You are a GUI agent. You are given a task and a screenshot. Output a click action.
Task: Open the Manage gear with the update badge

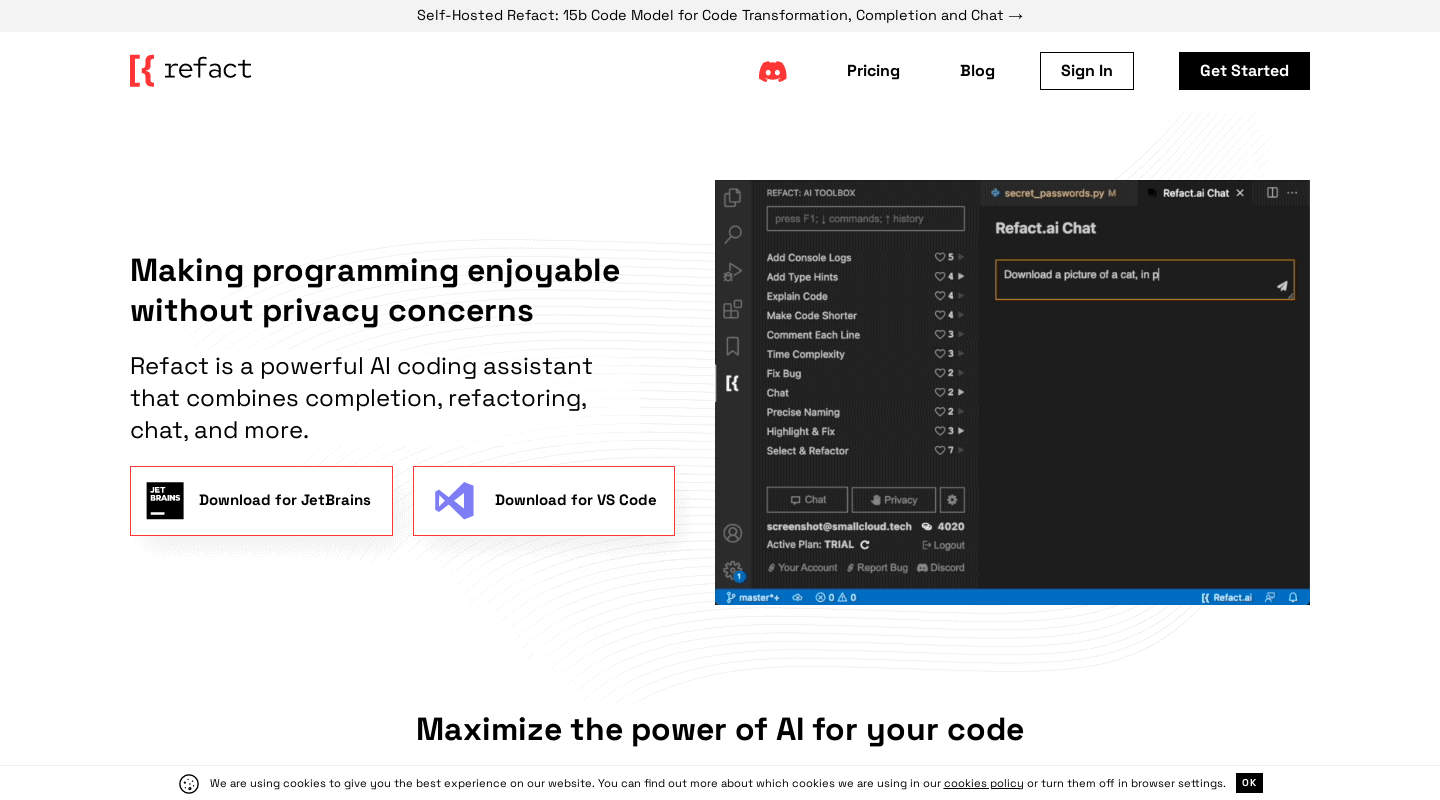733,570
